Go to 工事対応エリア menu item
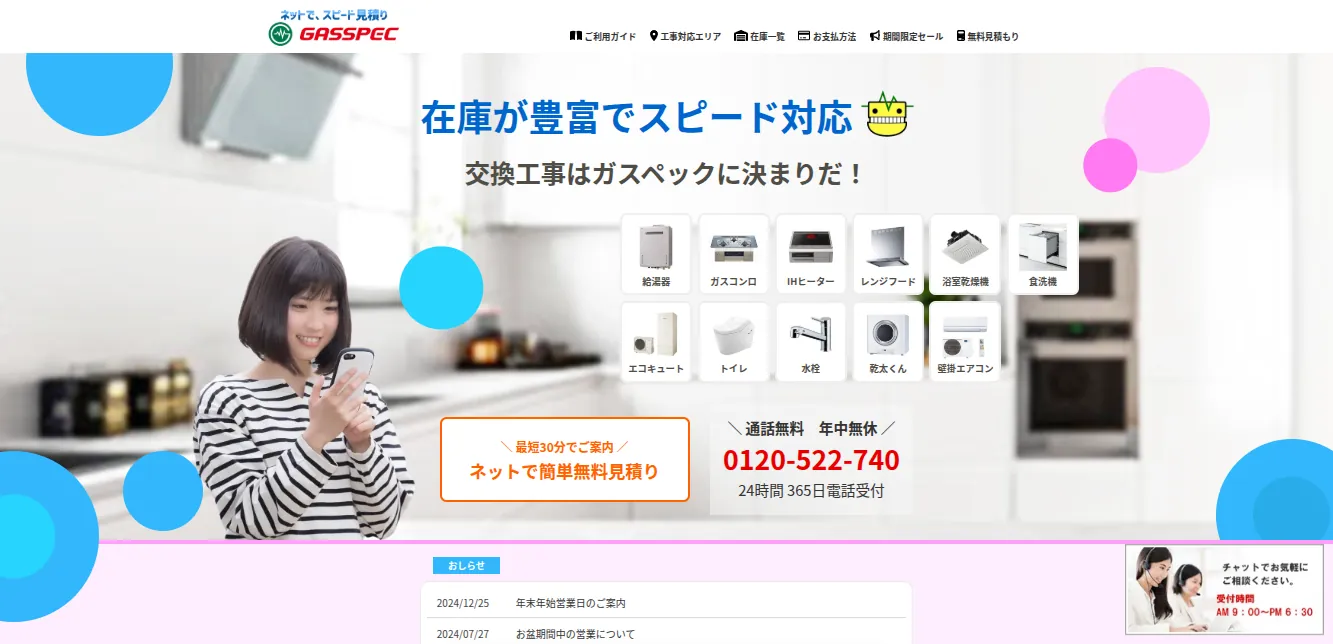The image size is (1333, 644). click(685, 36)
